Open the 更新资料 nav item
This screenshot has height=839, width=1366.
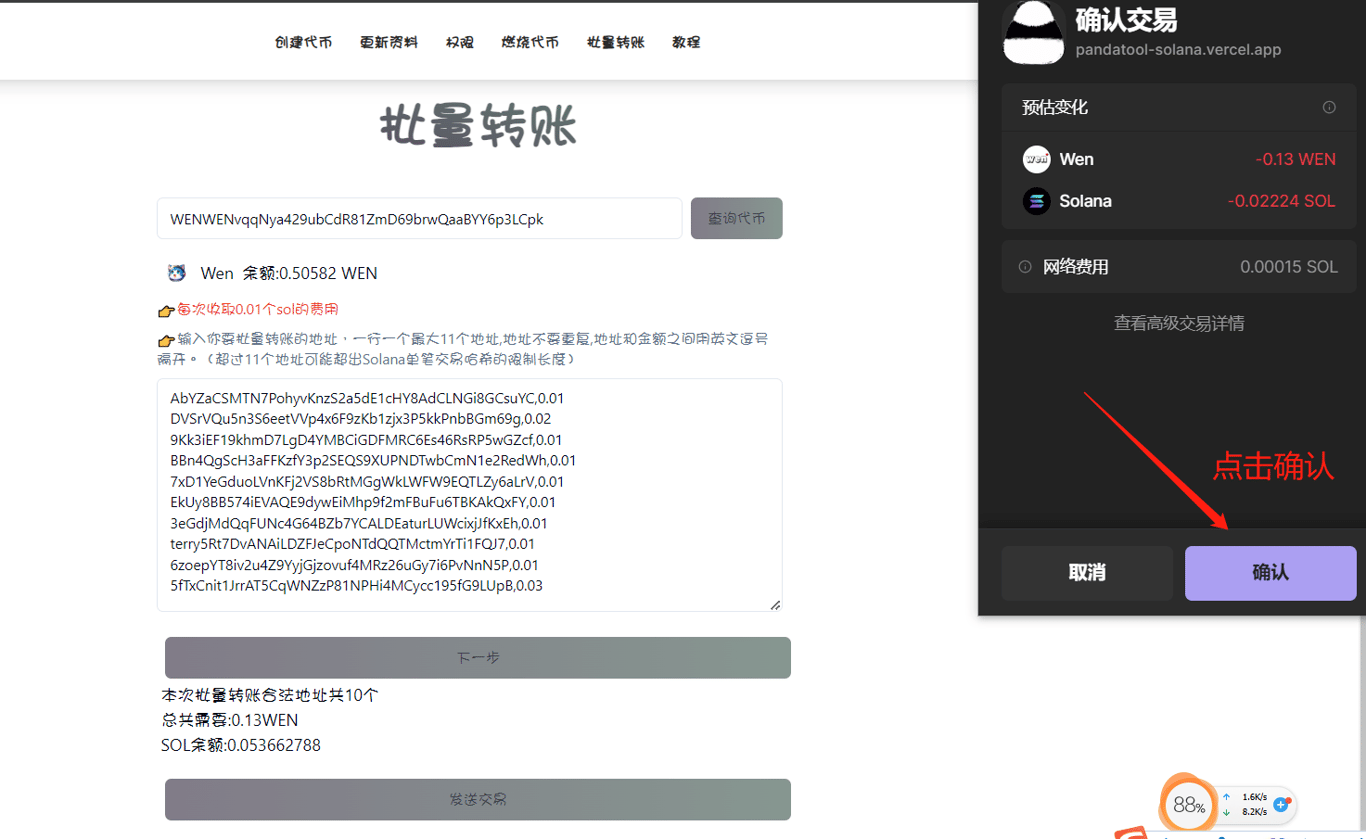tap(389, 42)
